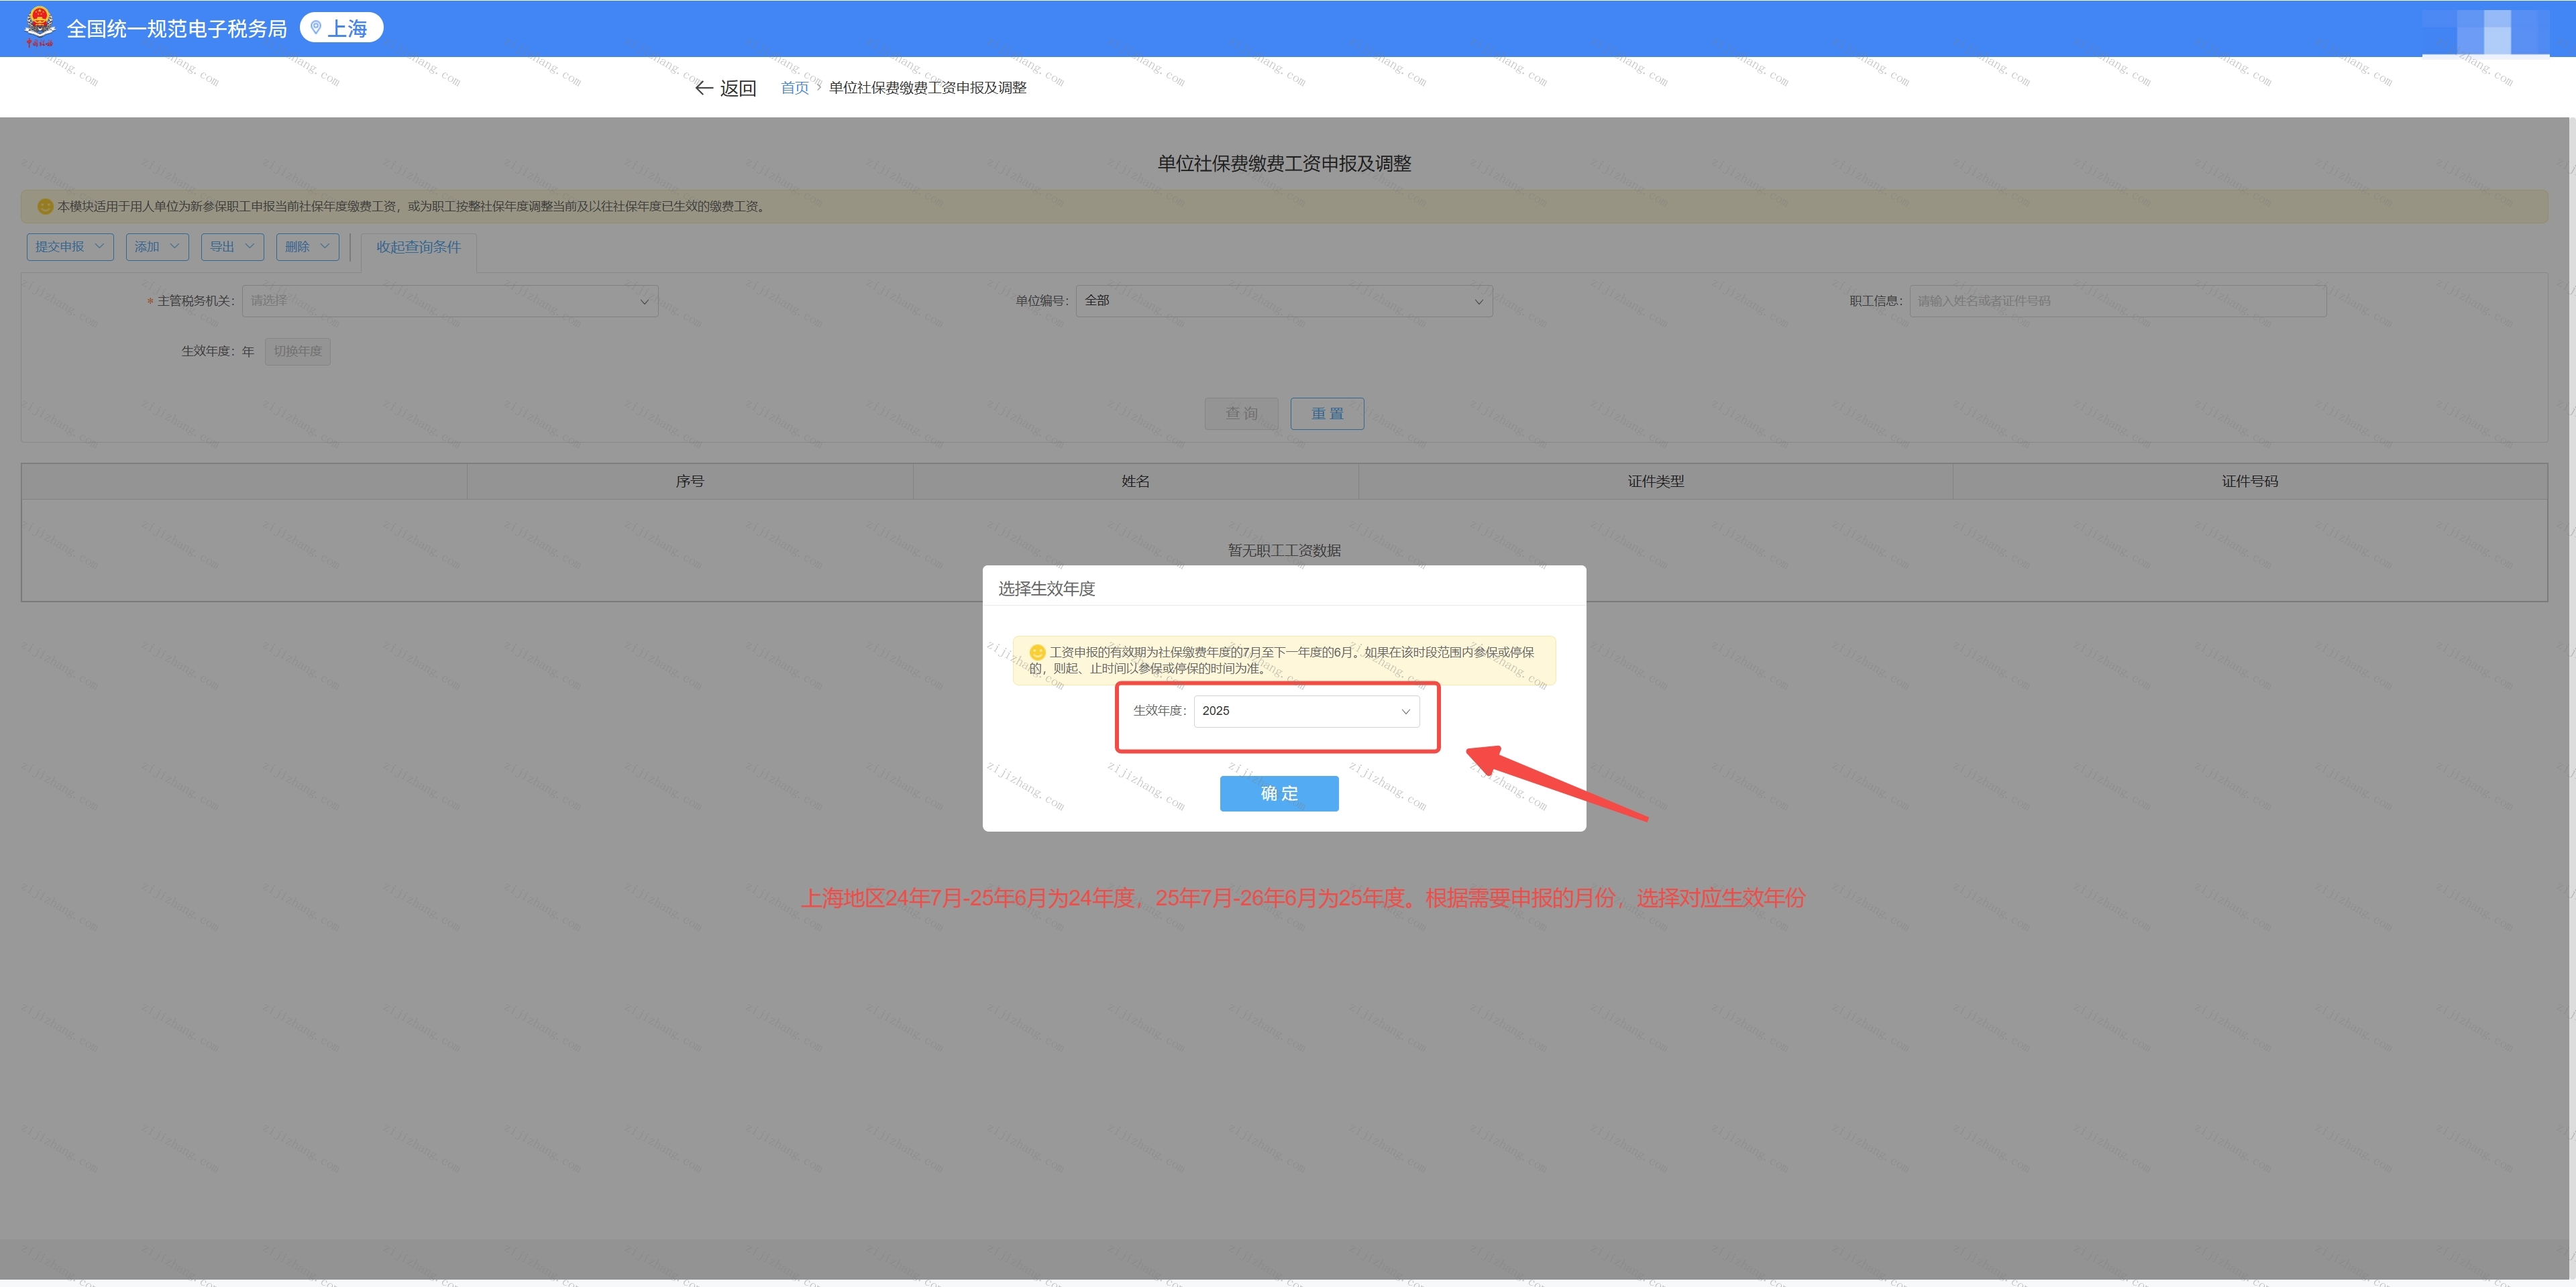Image resolution: width=2576 pixels, height=1287 pixels.
Task: Expand the 主管税务机关 select box
Action: point(450,301)
